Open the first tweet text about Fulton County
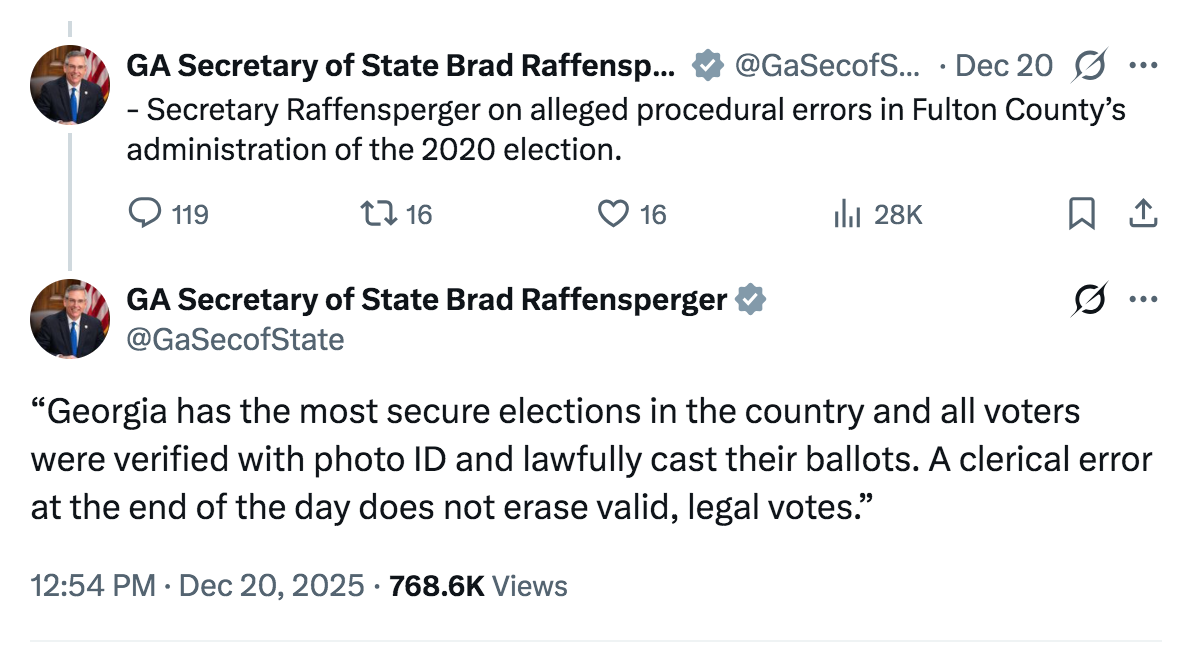1190x646 pixels. [x=625, y=129]
